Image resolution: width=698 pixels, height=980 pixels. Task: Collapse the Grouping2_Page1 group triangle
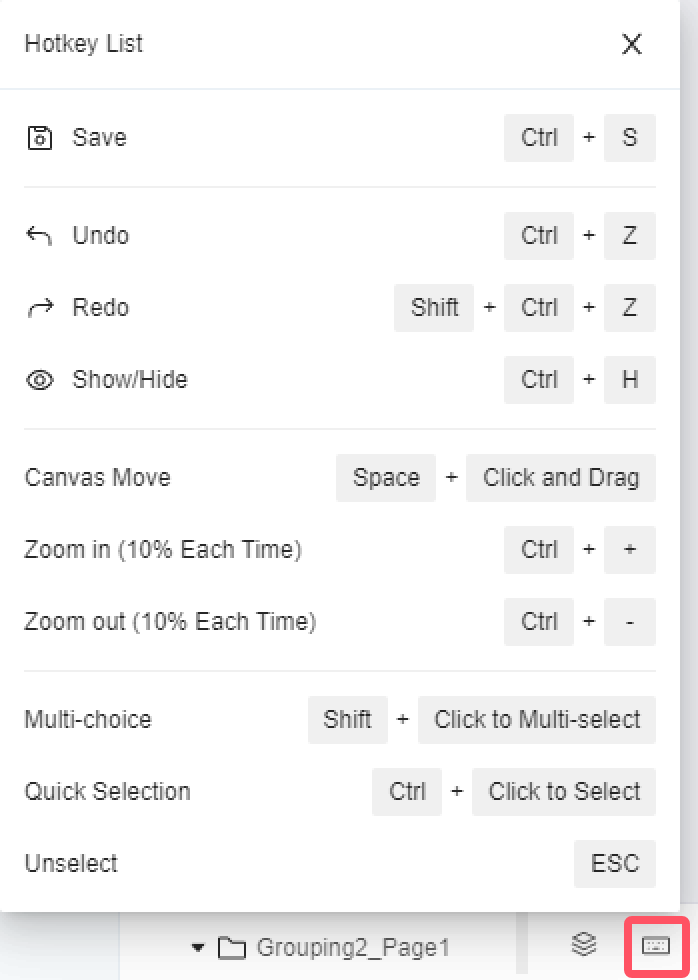[197, 947]
